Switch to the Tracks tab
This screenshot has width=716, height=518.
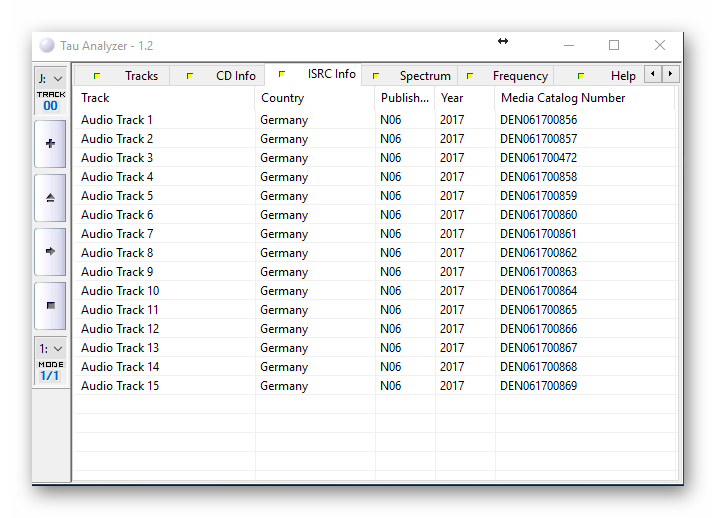pos(141,76)
